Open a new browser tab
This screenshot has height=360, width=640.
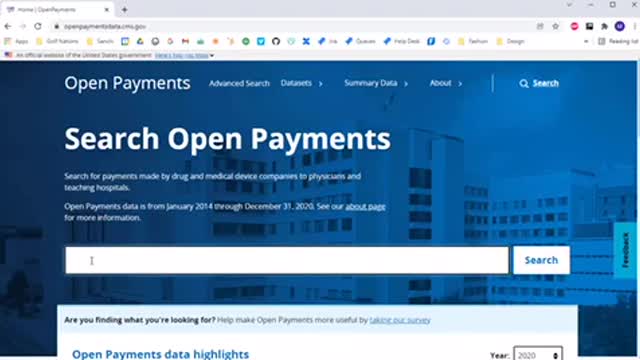pyautogui.click(x=124, y=9)
